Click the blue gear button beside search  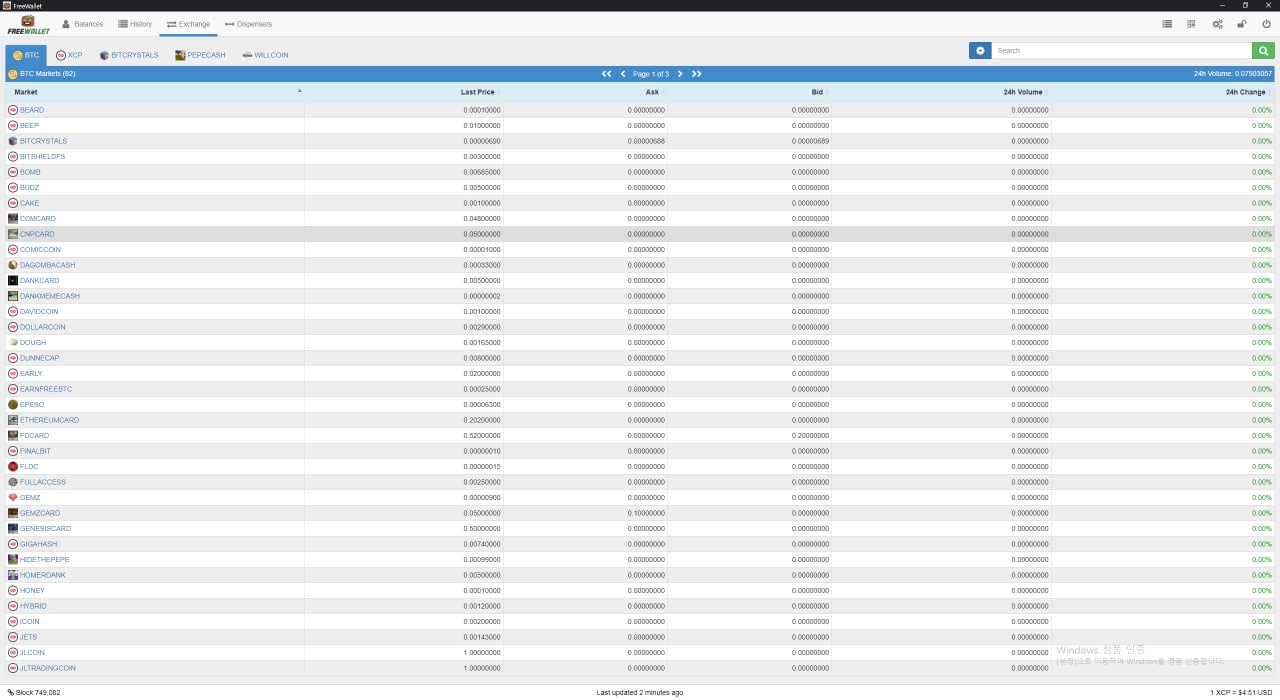(x=980, y=50)
